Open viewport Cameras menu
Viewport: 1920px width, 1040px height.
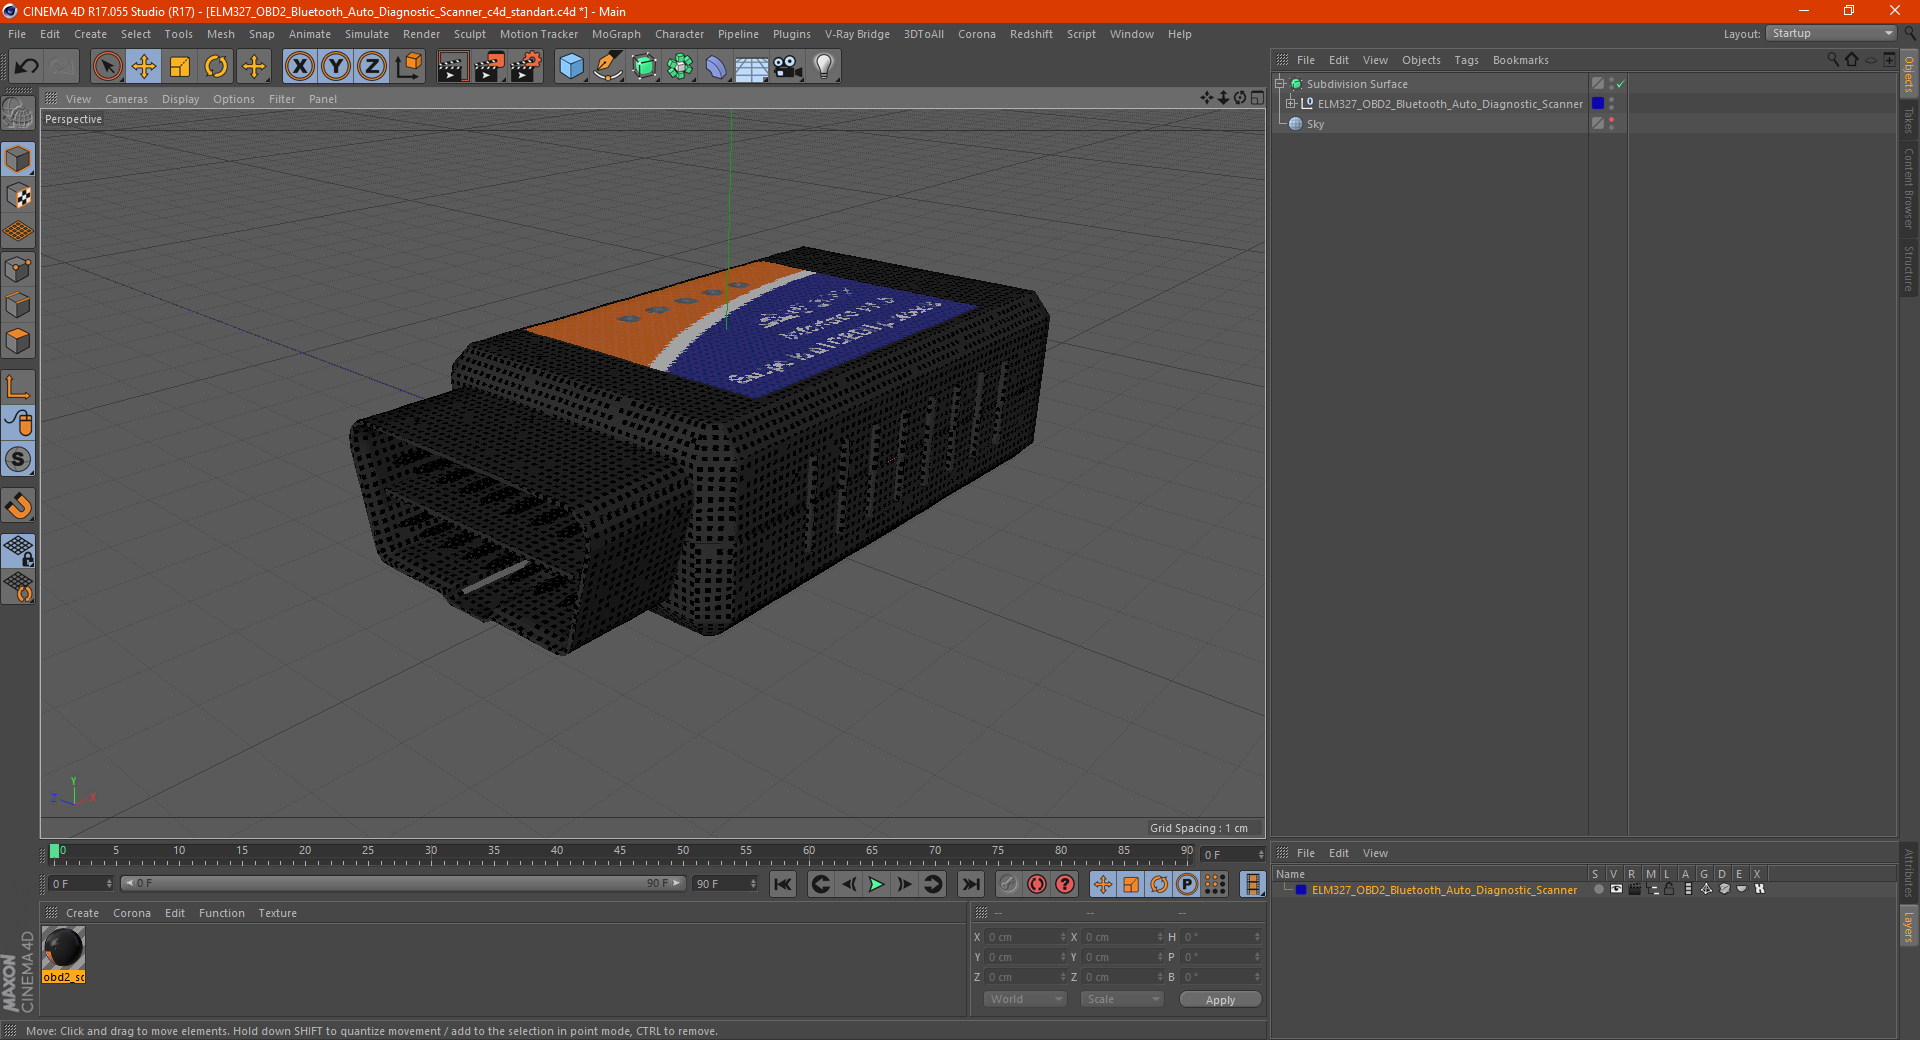point(126,99)
